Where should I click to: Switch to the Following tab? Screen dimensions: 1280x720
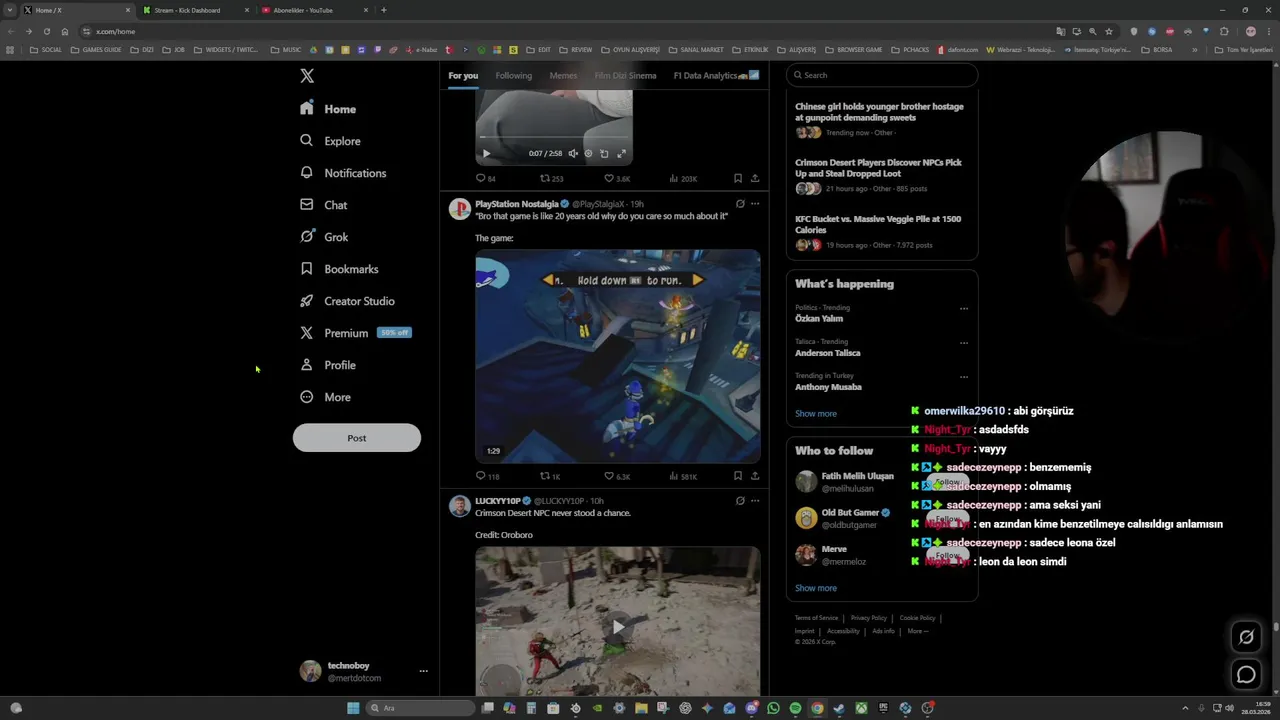(x=514, y=76)
